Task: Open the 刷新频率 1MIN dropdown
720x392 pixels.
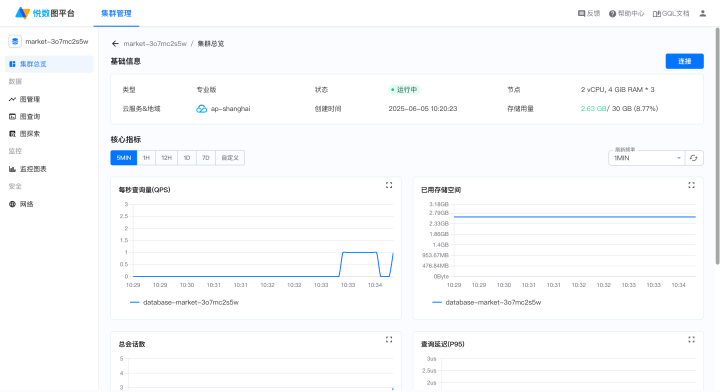Action: pos(647,157)
